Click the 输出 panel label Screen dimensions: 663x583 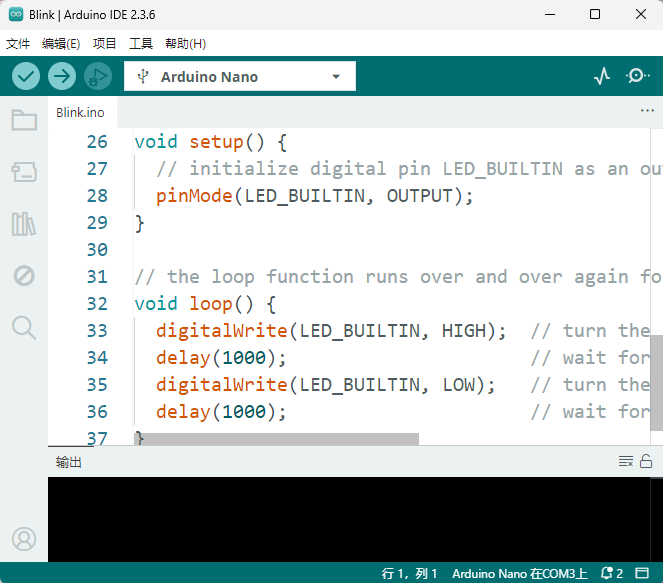tap(68, 462)
